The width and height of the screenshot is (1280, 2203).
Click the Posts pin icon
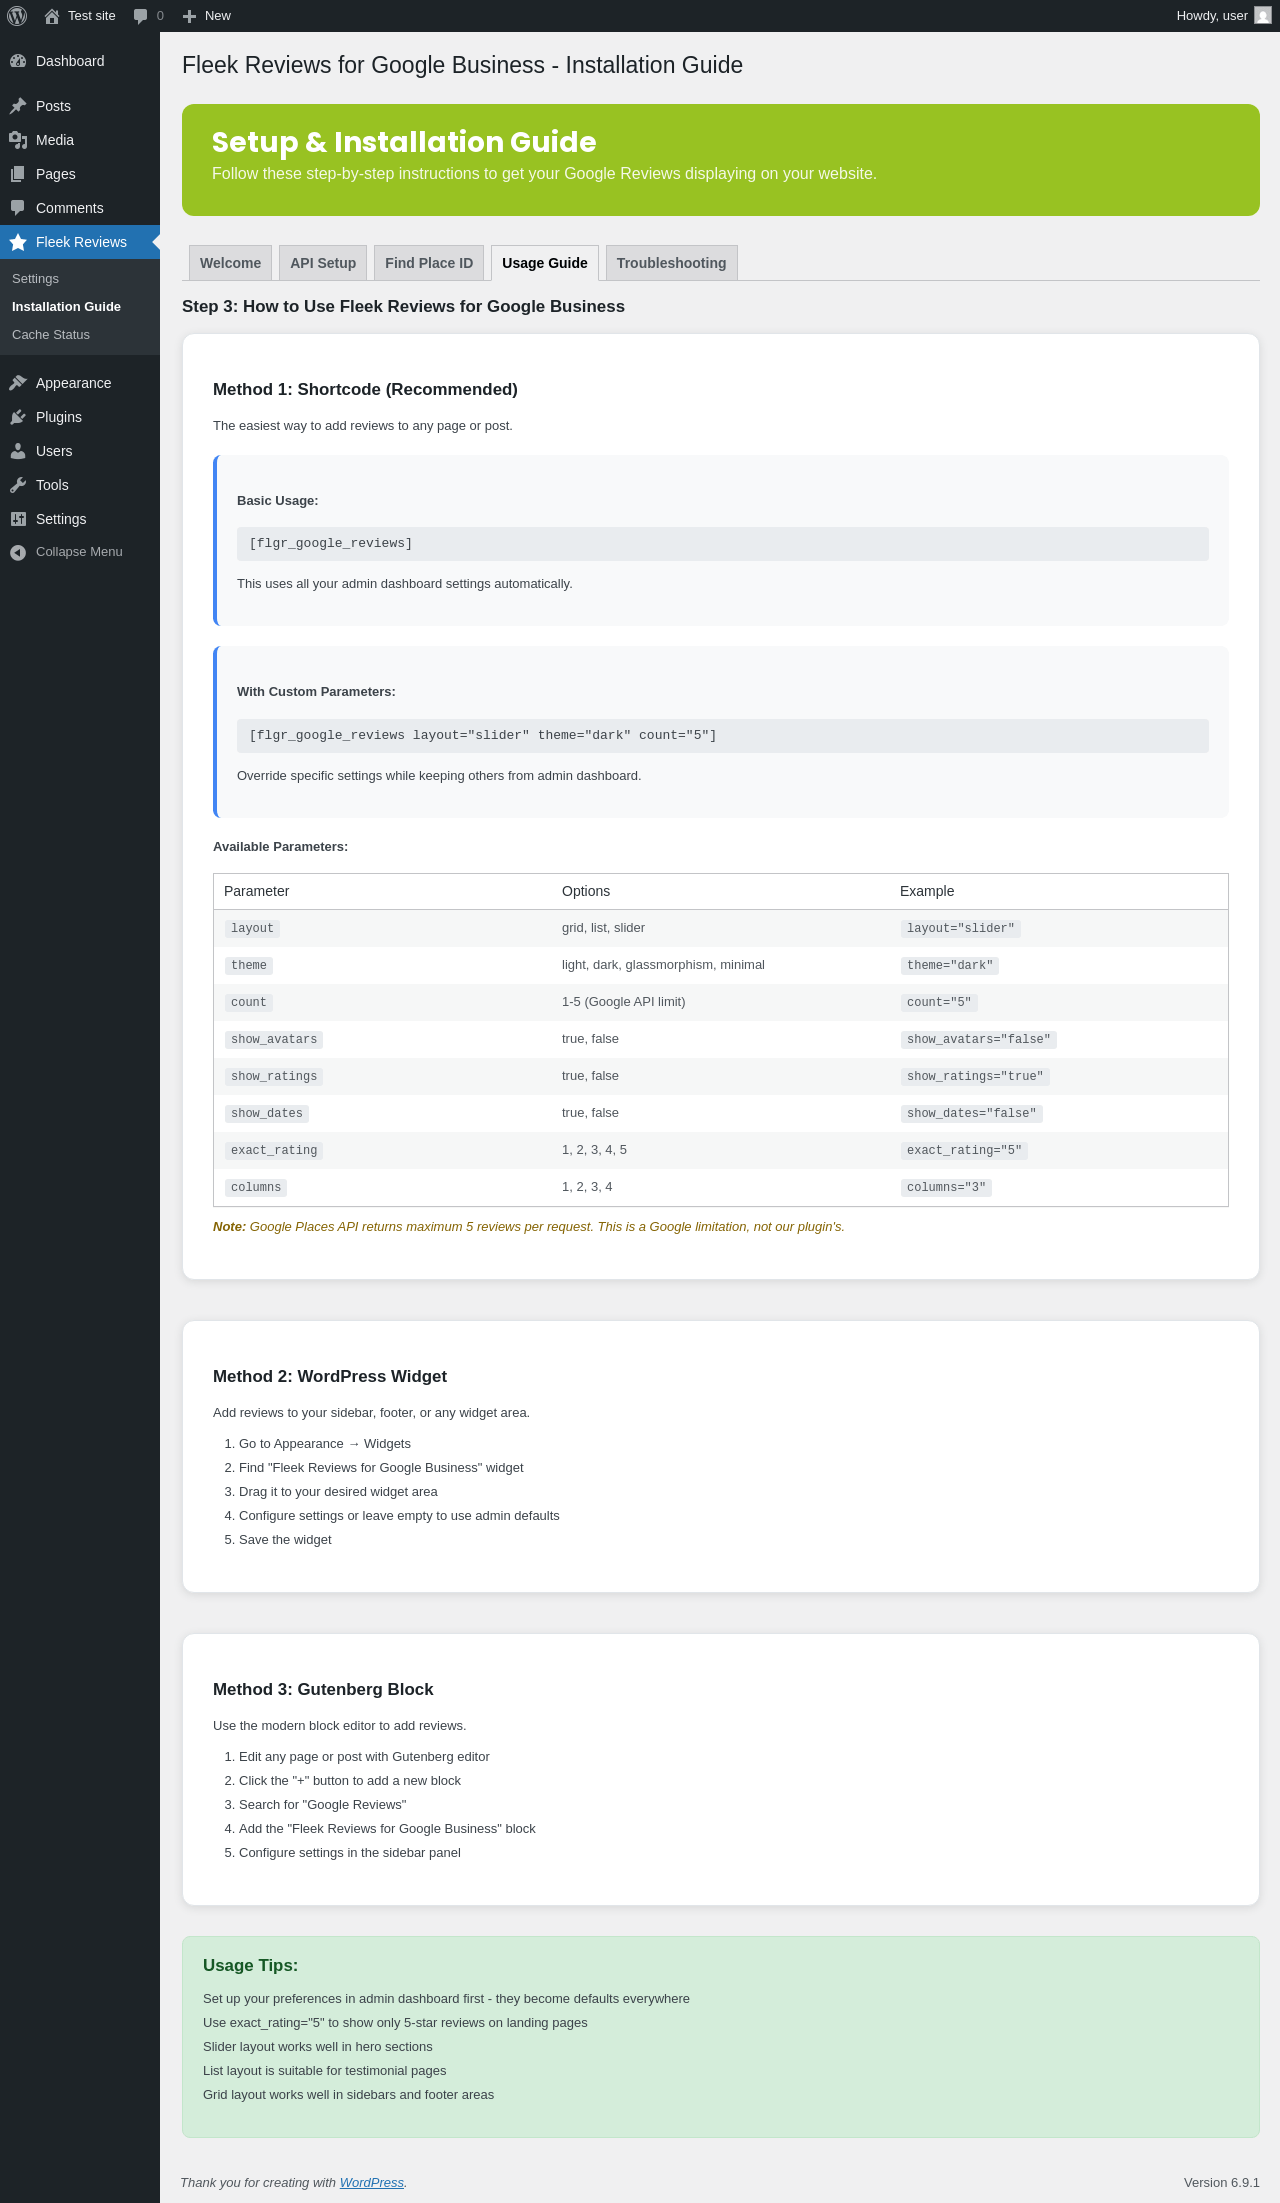[x=18, y=106]
